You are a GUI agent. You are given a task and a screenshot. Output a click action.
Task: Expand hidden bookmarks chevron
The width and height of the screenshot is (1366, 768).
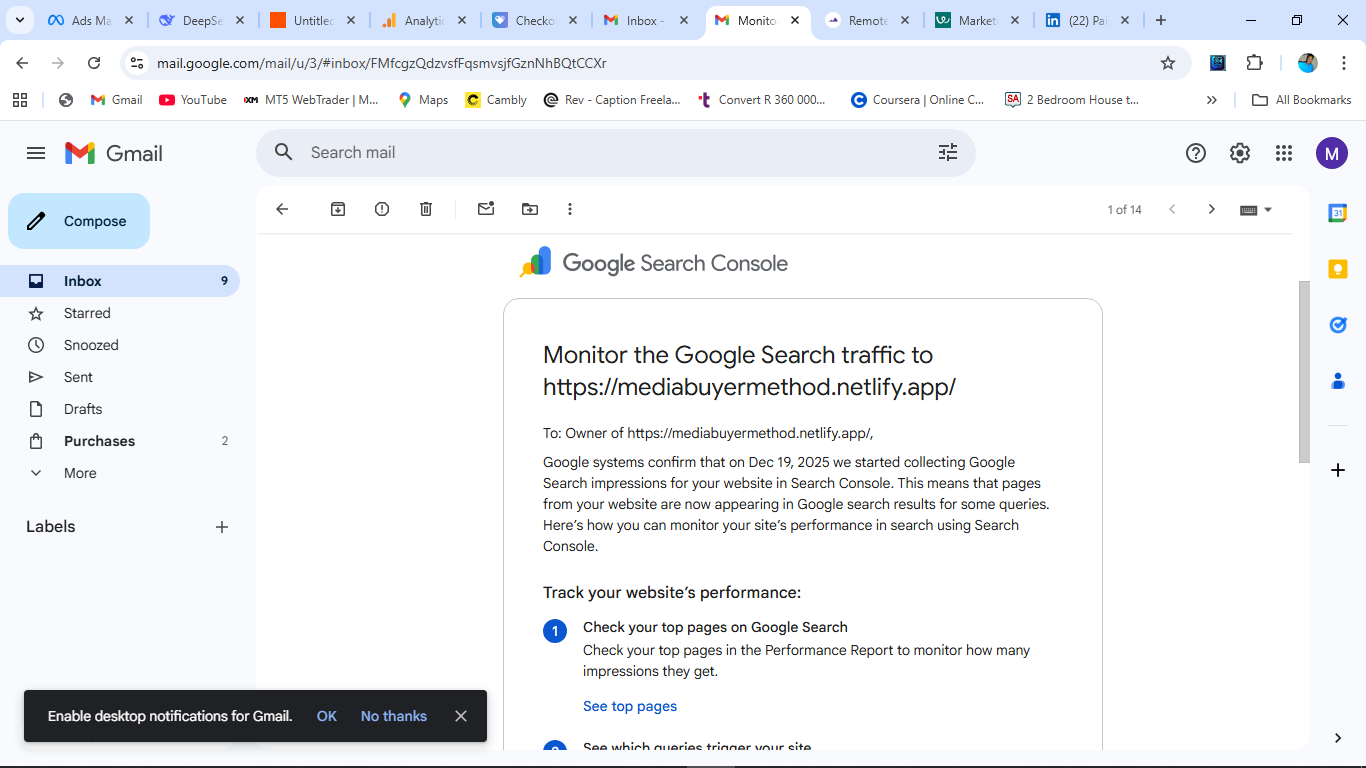[1212, 100]
